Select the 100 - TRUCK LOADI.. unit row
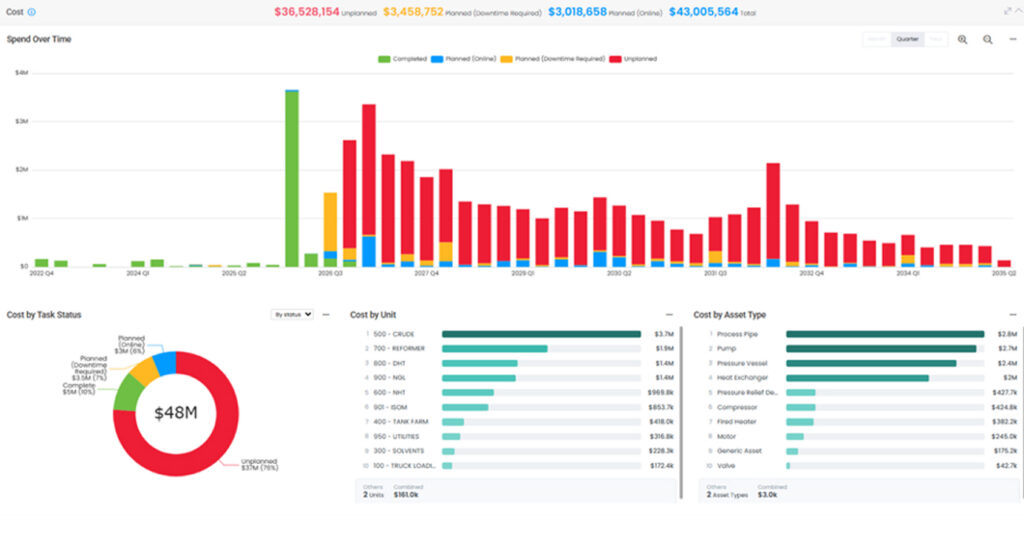 tap(519, 466)
